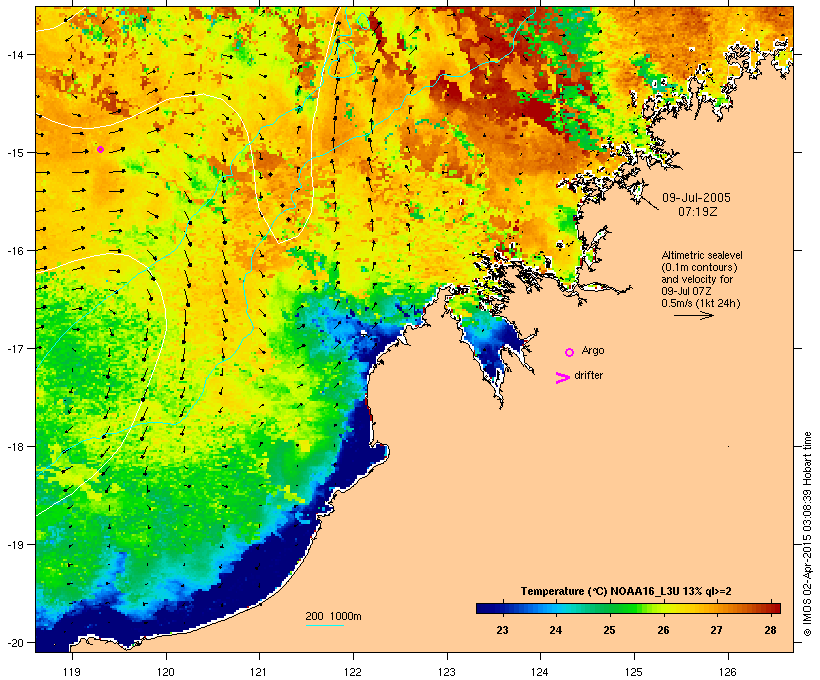The height and width of the screenshot is (680, 820).
Task: Click the longitude axis label '124'
Action: [x=540, y=672]
